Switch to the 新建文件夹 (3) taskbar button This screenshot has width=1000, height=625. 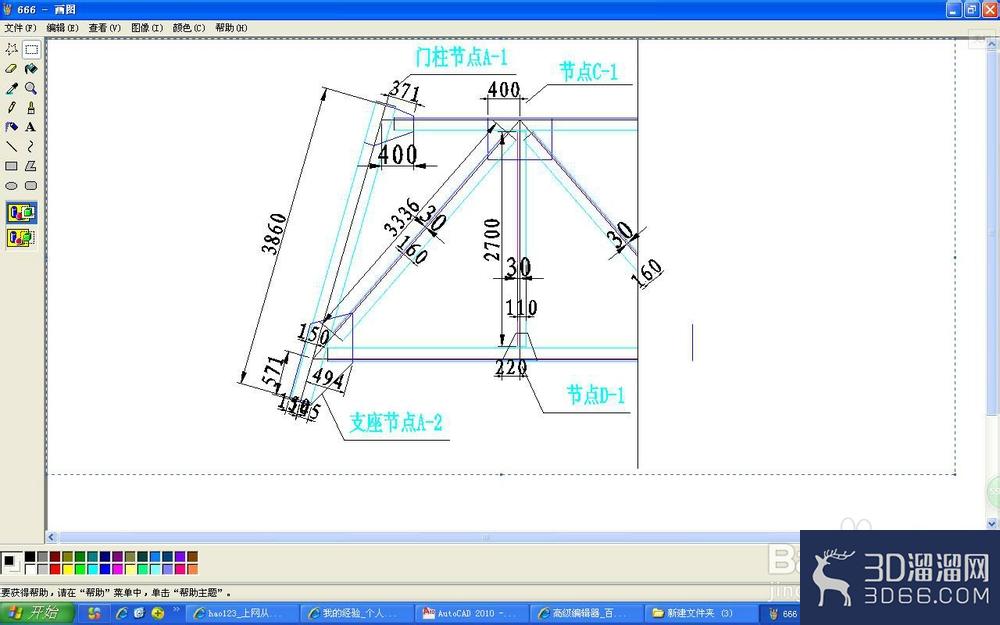[702, 614]
